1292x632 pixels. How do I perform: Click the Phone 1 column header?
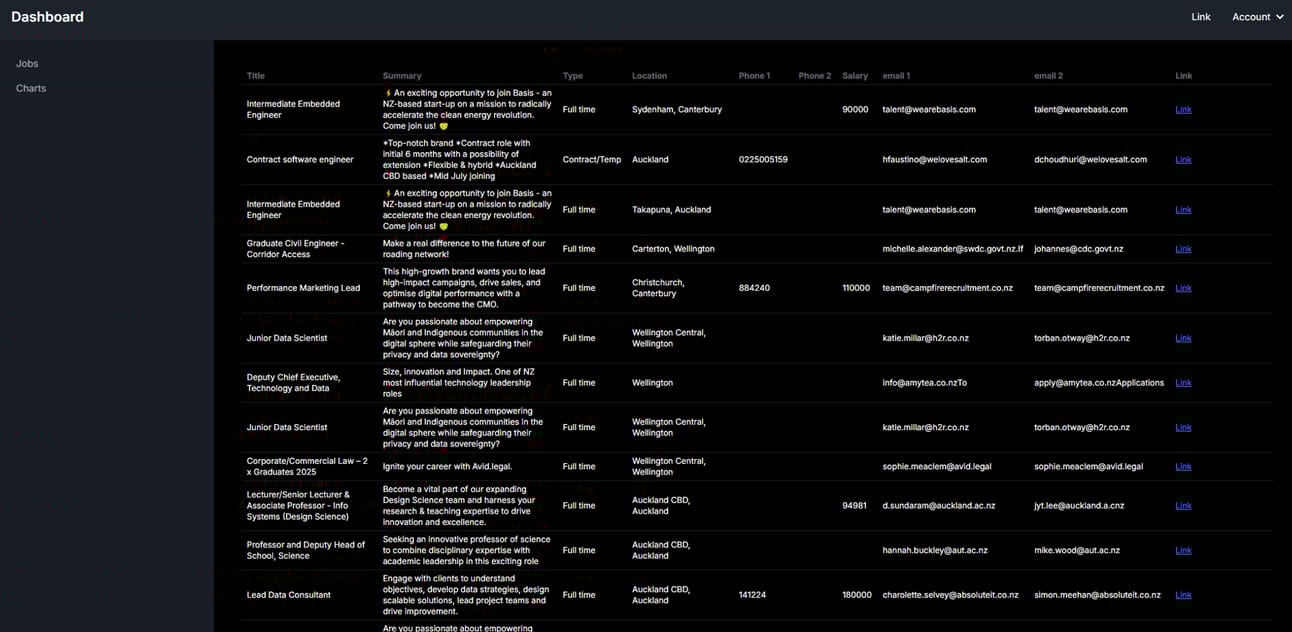[x=755, y=76]
